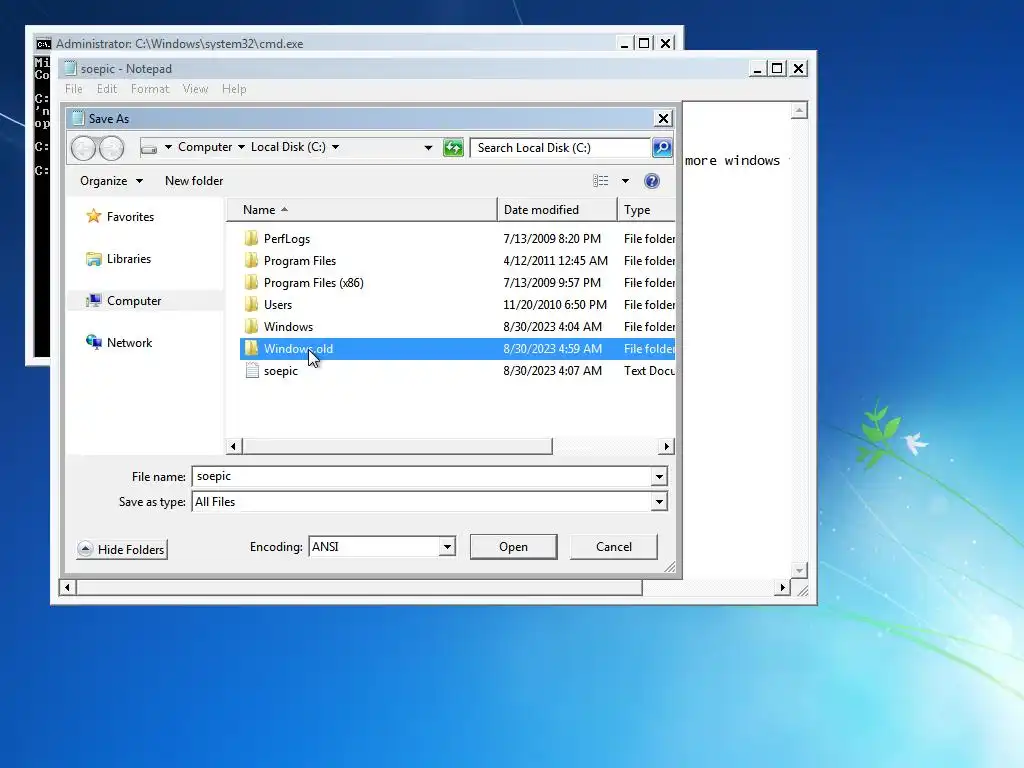Select the PerfLogs folder icon
Image resolution: width=1024 pixels, height=768 pixels.
coord(251,238)
